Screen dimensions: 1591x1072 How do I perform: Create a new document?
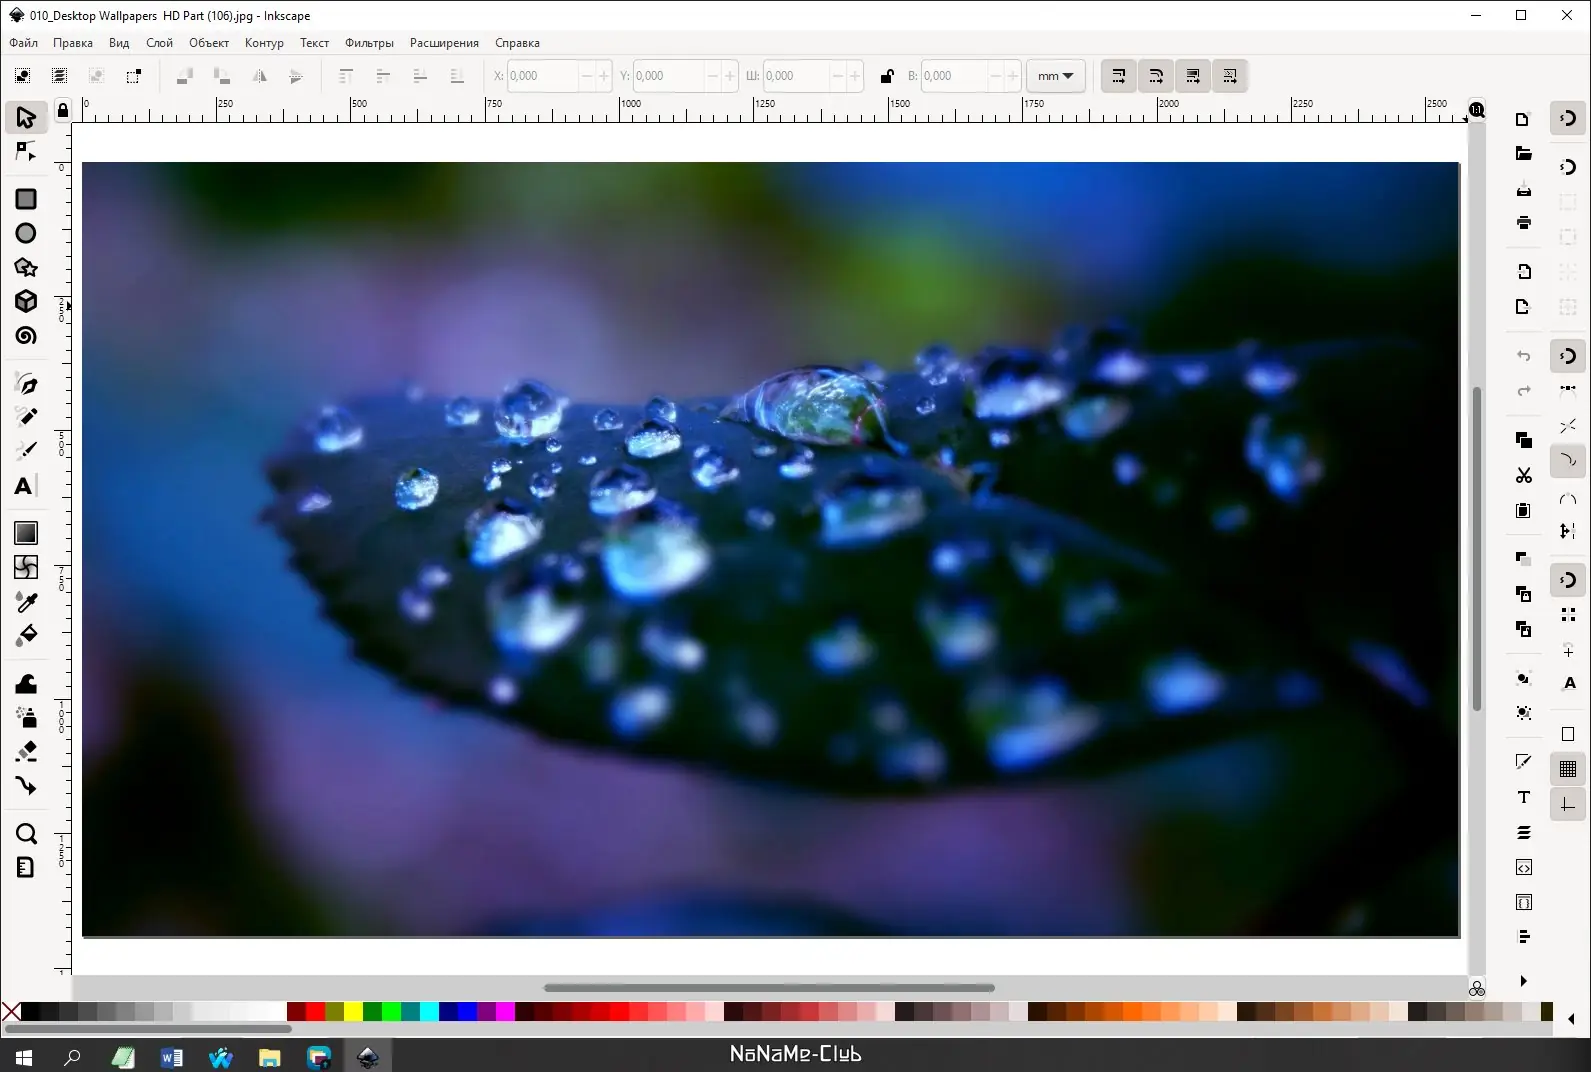tap(1523, 119)
